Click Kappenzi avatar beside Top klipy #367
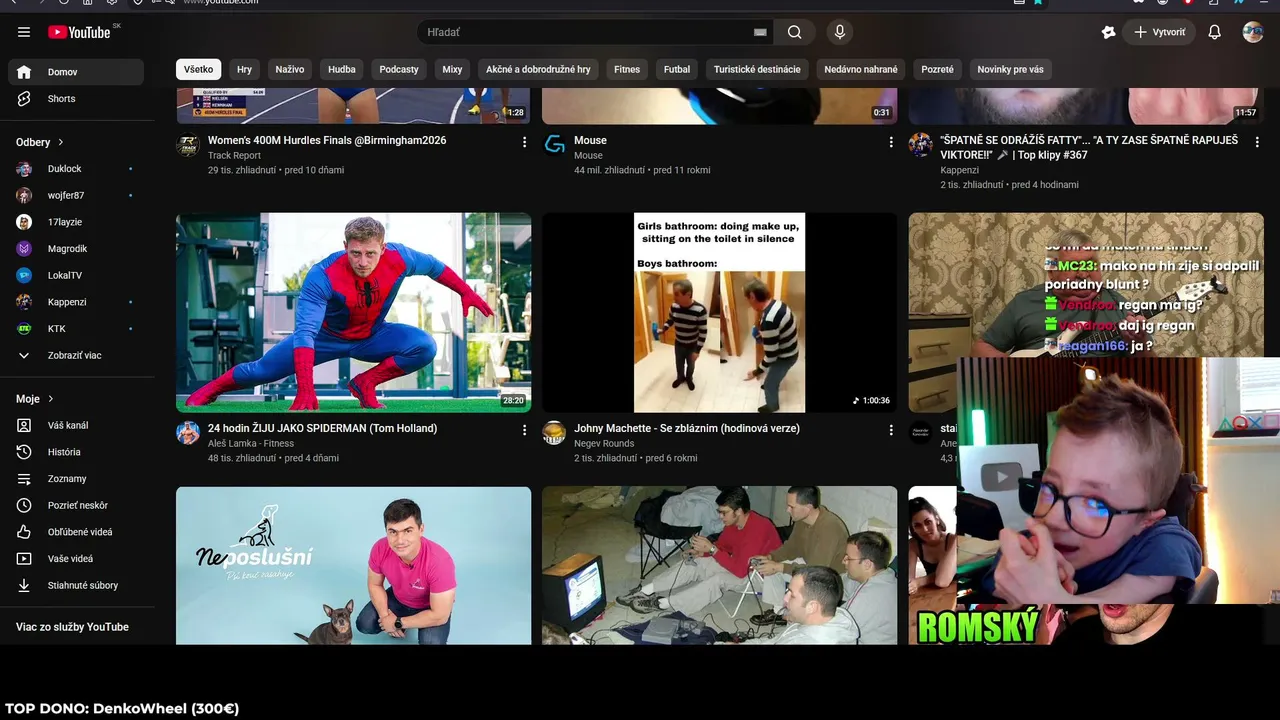The height and width of the screenshot is (720, 1280). [x=920, y=145]
